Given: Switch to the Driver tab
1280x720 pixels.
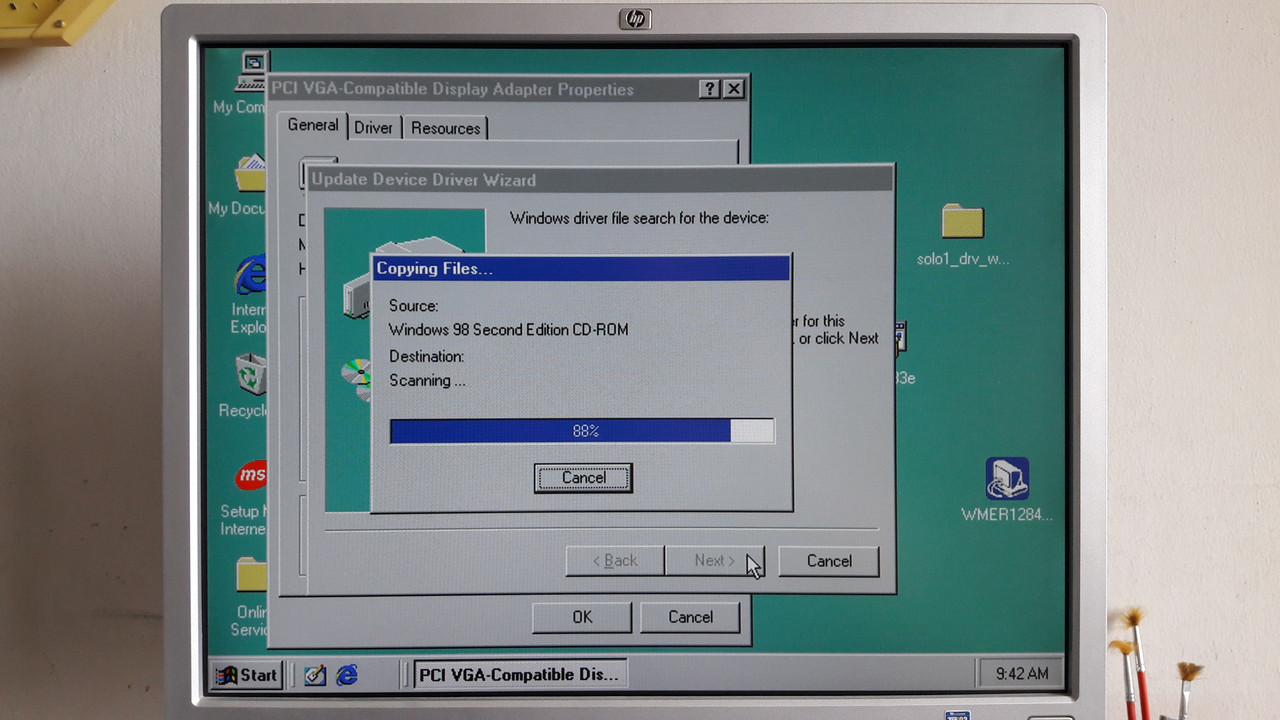Looking at the screenshot, I should point(373,128).
